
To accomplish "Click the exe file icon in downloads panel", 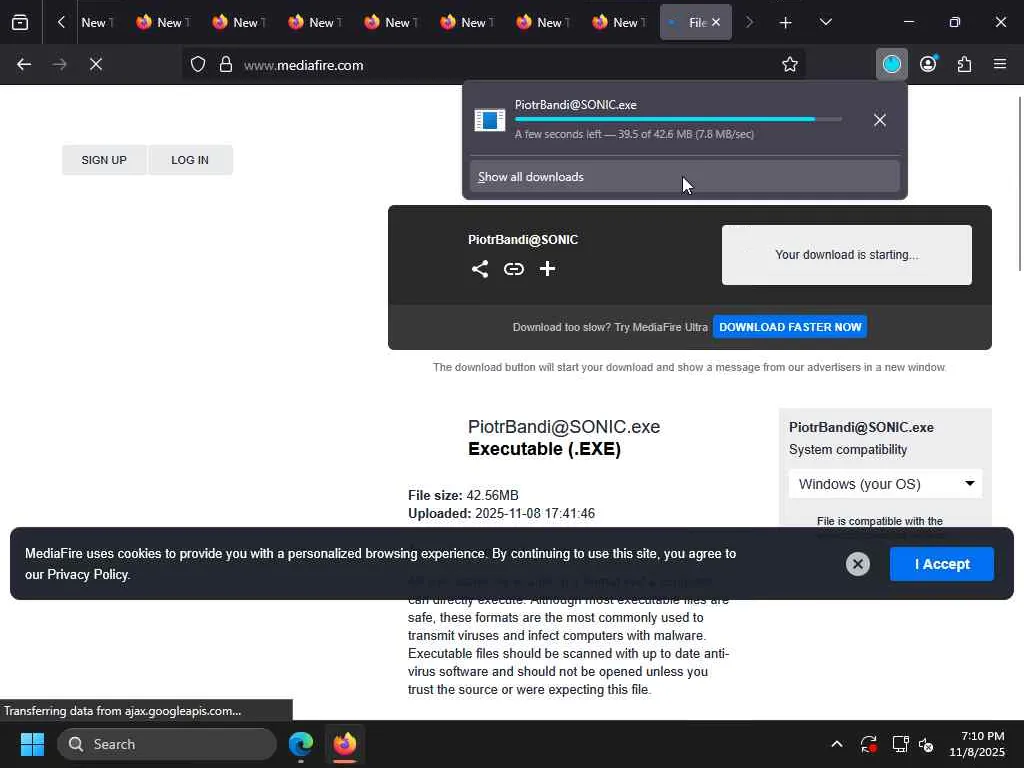I will 490,120.
